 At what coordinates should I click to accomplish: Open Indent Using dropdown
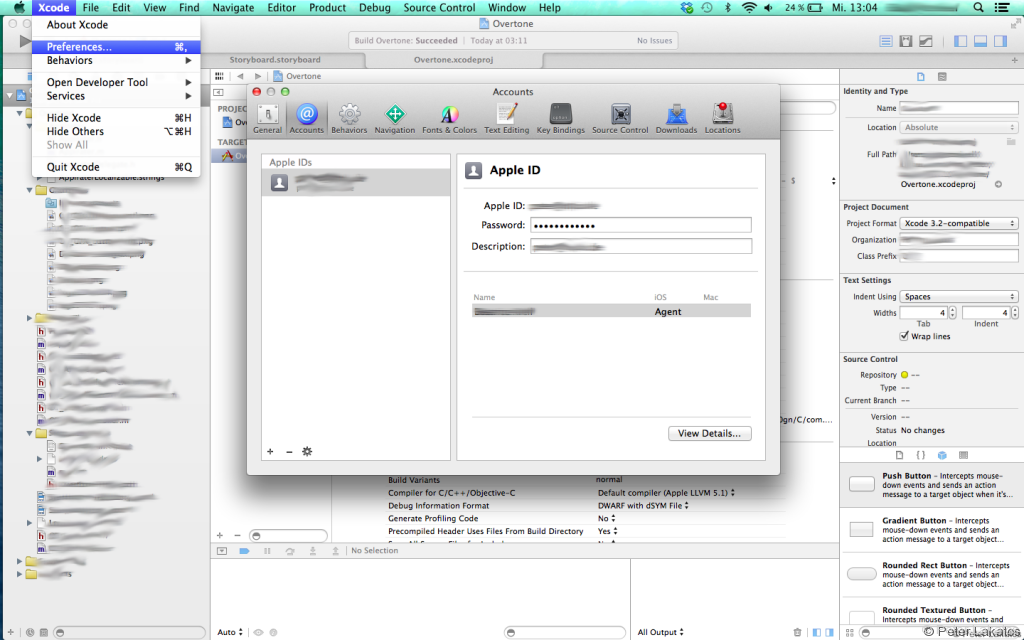(959, 296)
